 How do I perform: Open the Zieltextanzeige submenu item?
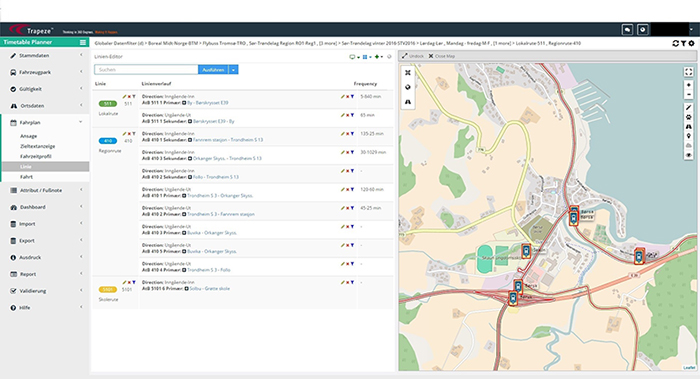(38, 146)
